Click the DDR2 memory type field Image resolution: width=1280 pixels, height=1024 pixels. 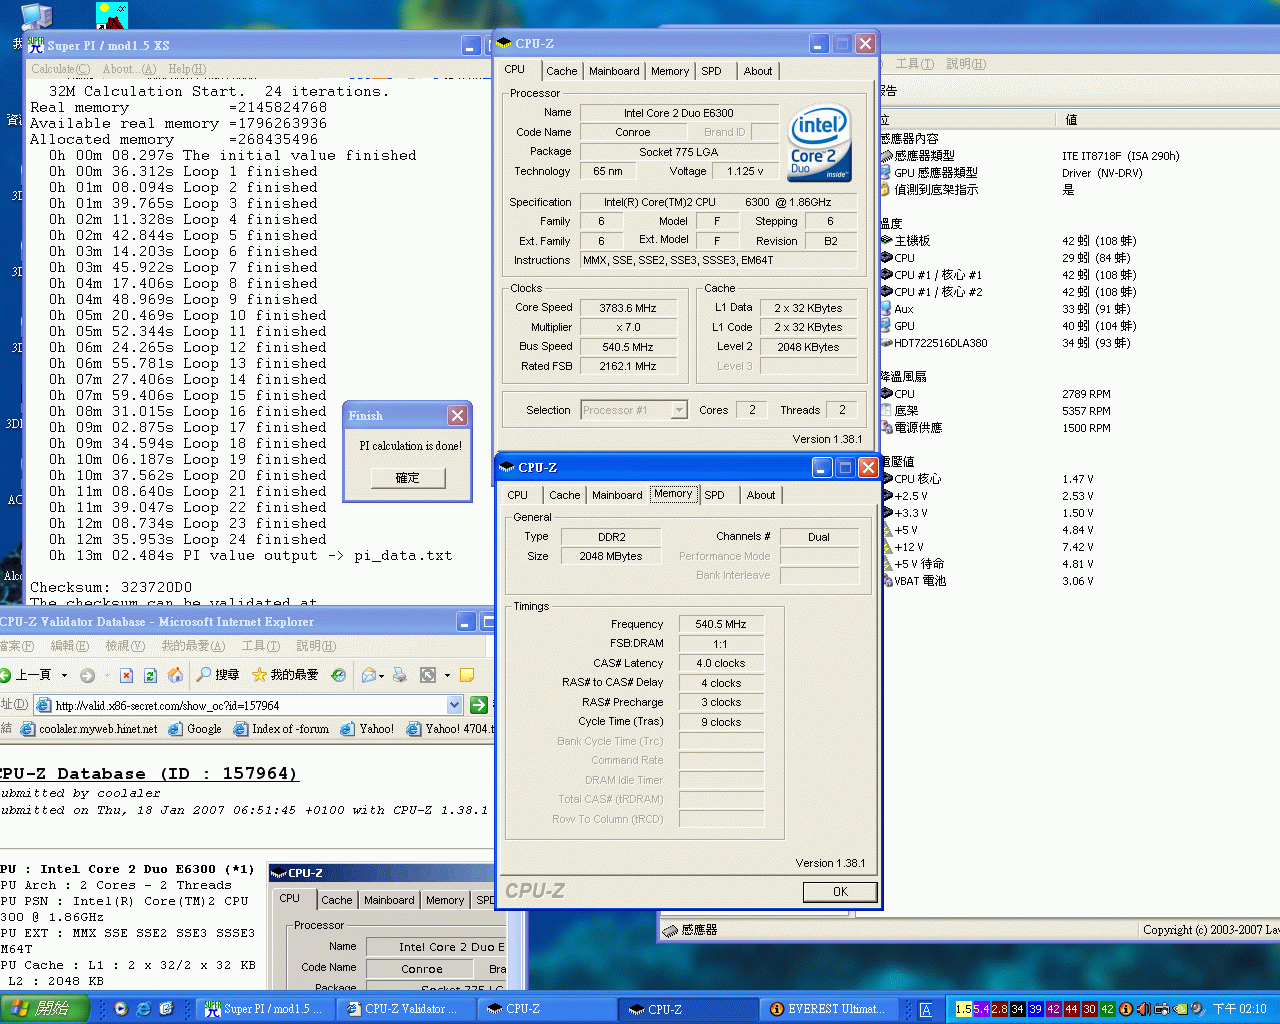611,537
